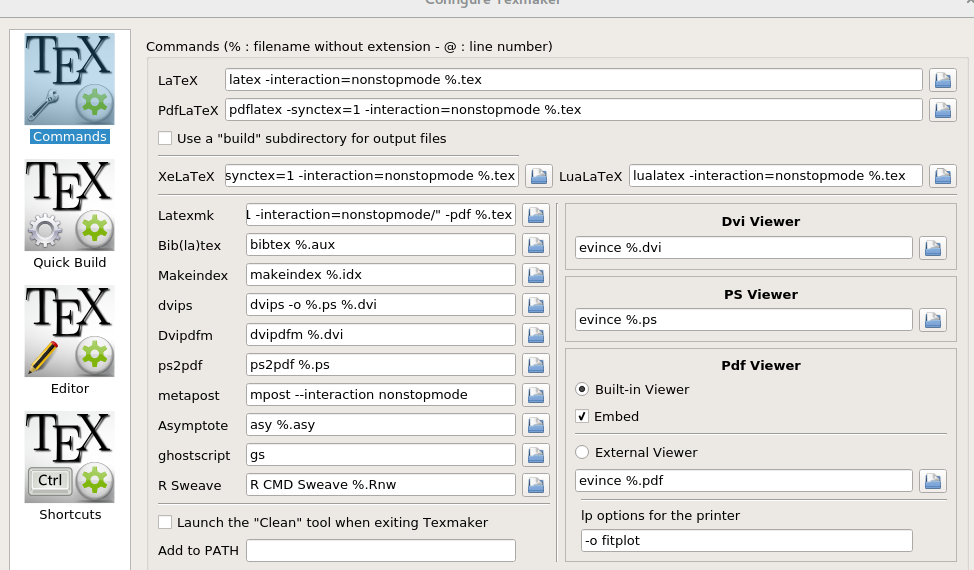Select the Quick Build label in sidebar
This screenshot has height=570, width=974.
70,263
